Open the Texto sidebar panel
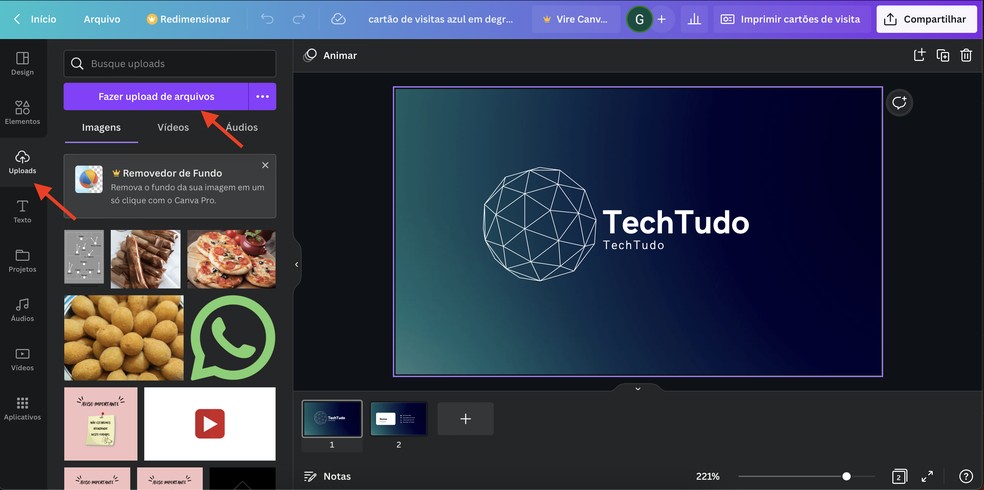 [x=23, y=211]
